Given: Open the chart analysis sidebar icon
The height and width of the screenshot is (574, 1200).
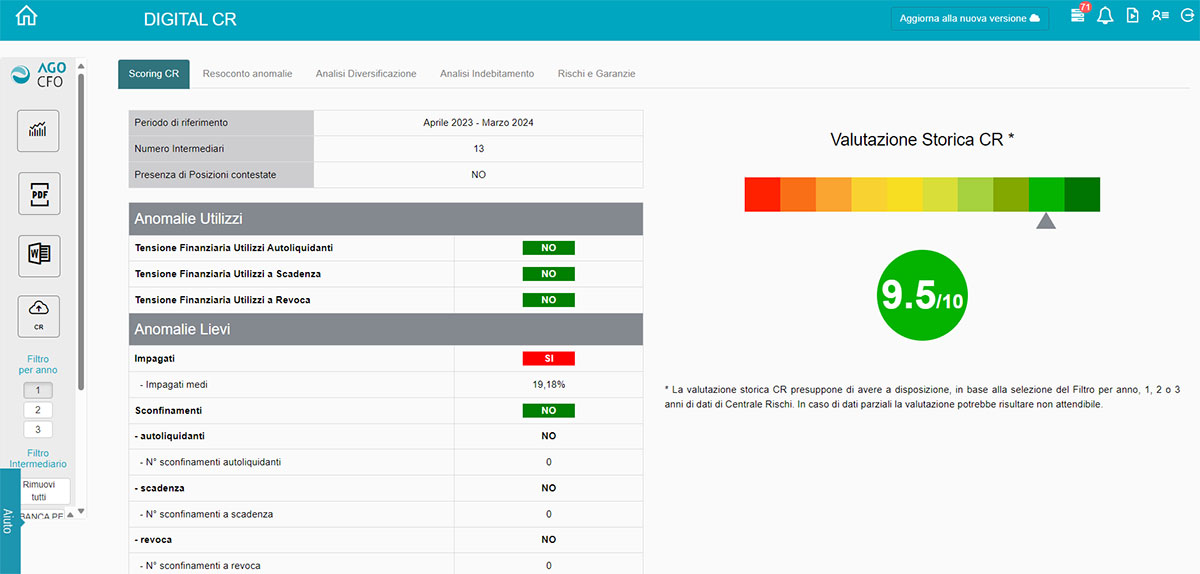Looking at the screenshot, I should (x=39, y=130).
